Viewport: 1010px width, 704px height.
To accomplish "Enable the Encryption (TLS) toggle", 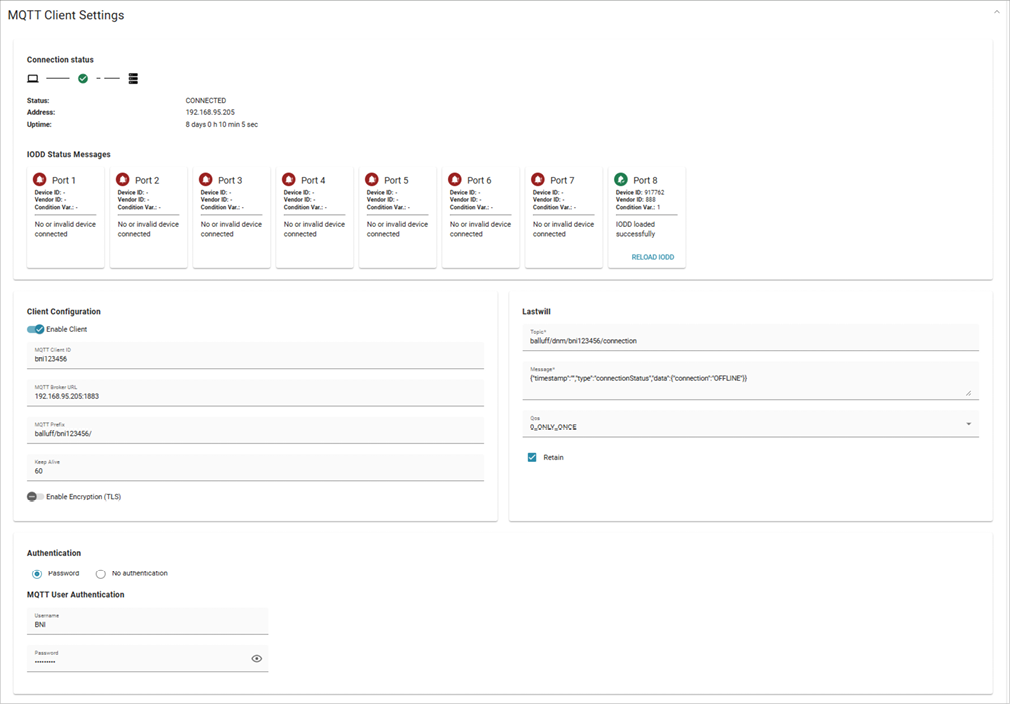I will 31,496.
